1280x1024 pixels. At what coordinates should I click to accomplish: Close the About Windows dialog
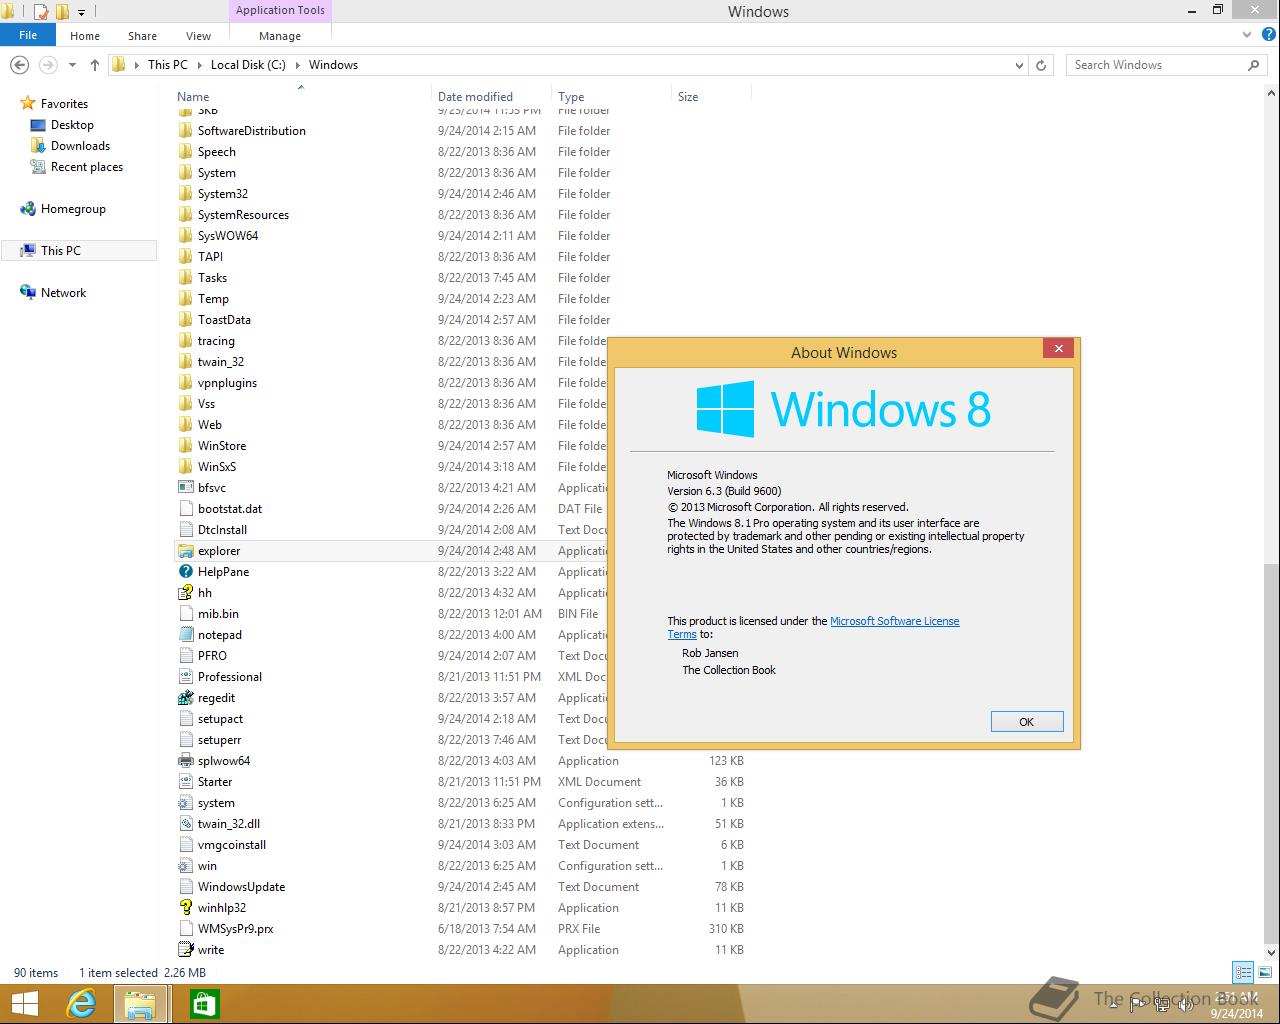click(x=1058, y=348)
